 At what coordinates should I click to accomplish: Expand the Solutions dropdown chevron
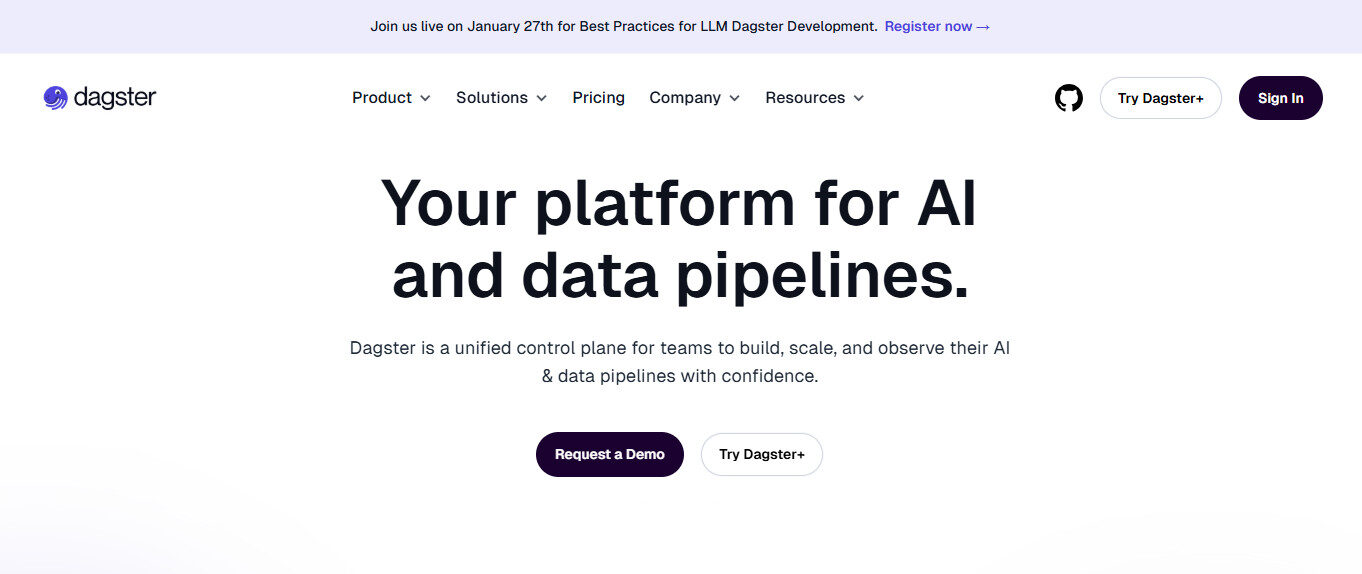tap(541, 98)
